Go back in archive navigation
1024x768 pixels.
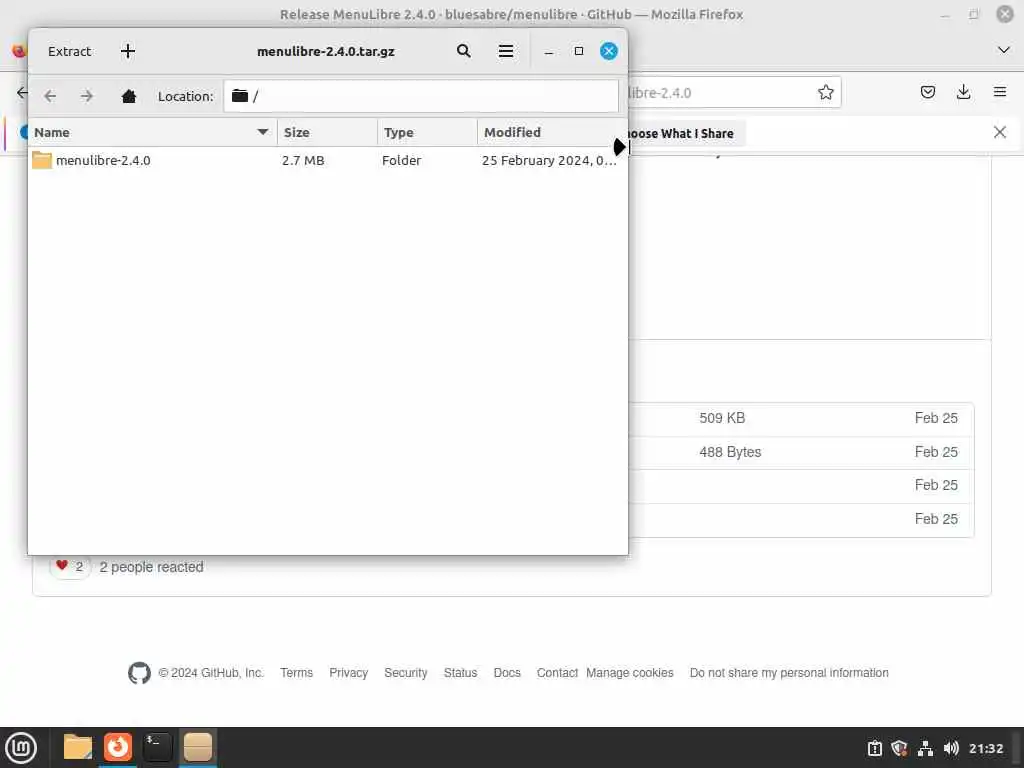click(50, 96)
